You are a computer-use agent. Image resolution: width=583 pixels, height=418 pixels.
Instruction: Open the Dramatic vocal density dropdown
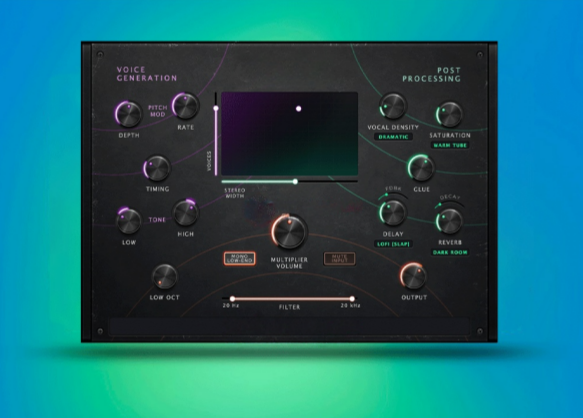click(393, 137)
